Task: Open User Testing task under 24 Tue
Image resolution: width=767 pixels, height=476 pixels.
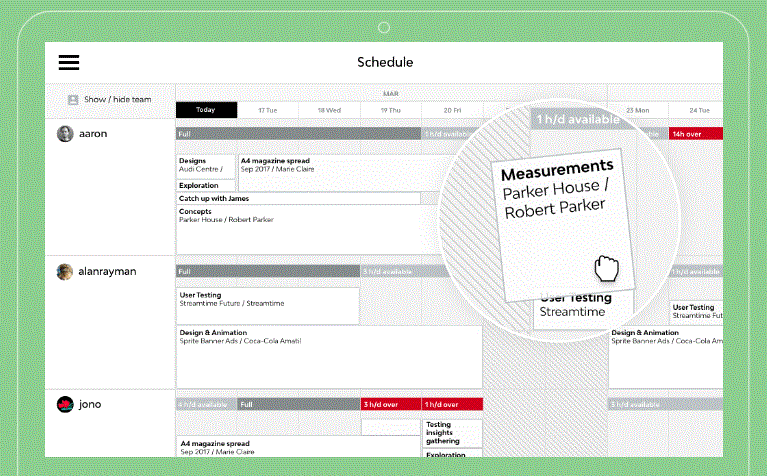Action: pyautogui.click(x=696, y=312)
